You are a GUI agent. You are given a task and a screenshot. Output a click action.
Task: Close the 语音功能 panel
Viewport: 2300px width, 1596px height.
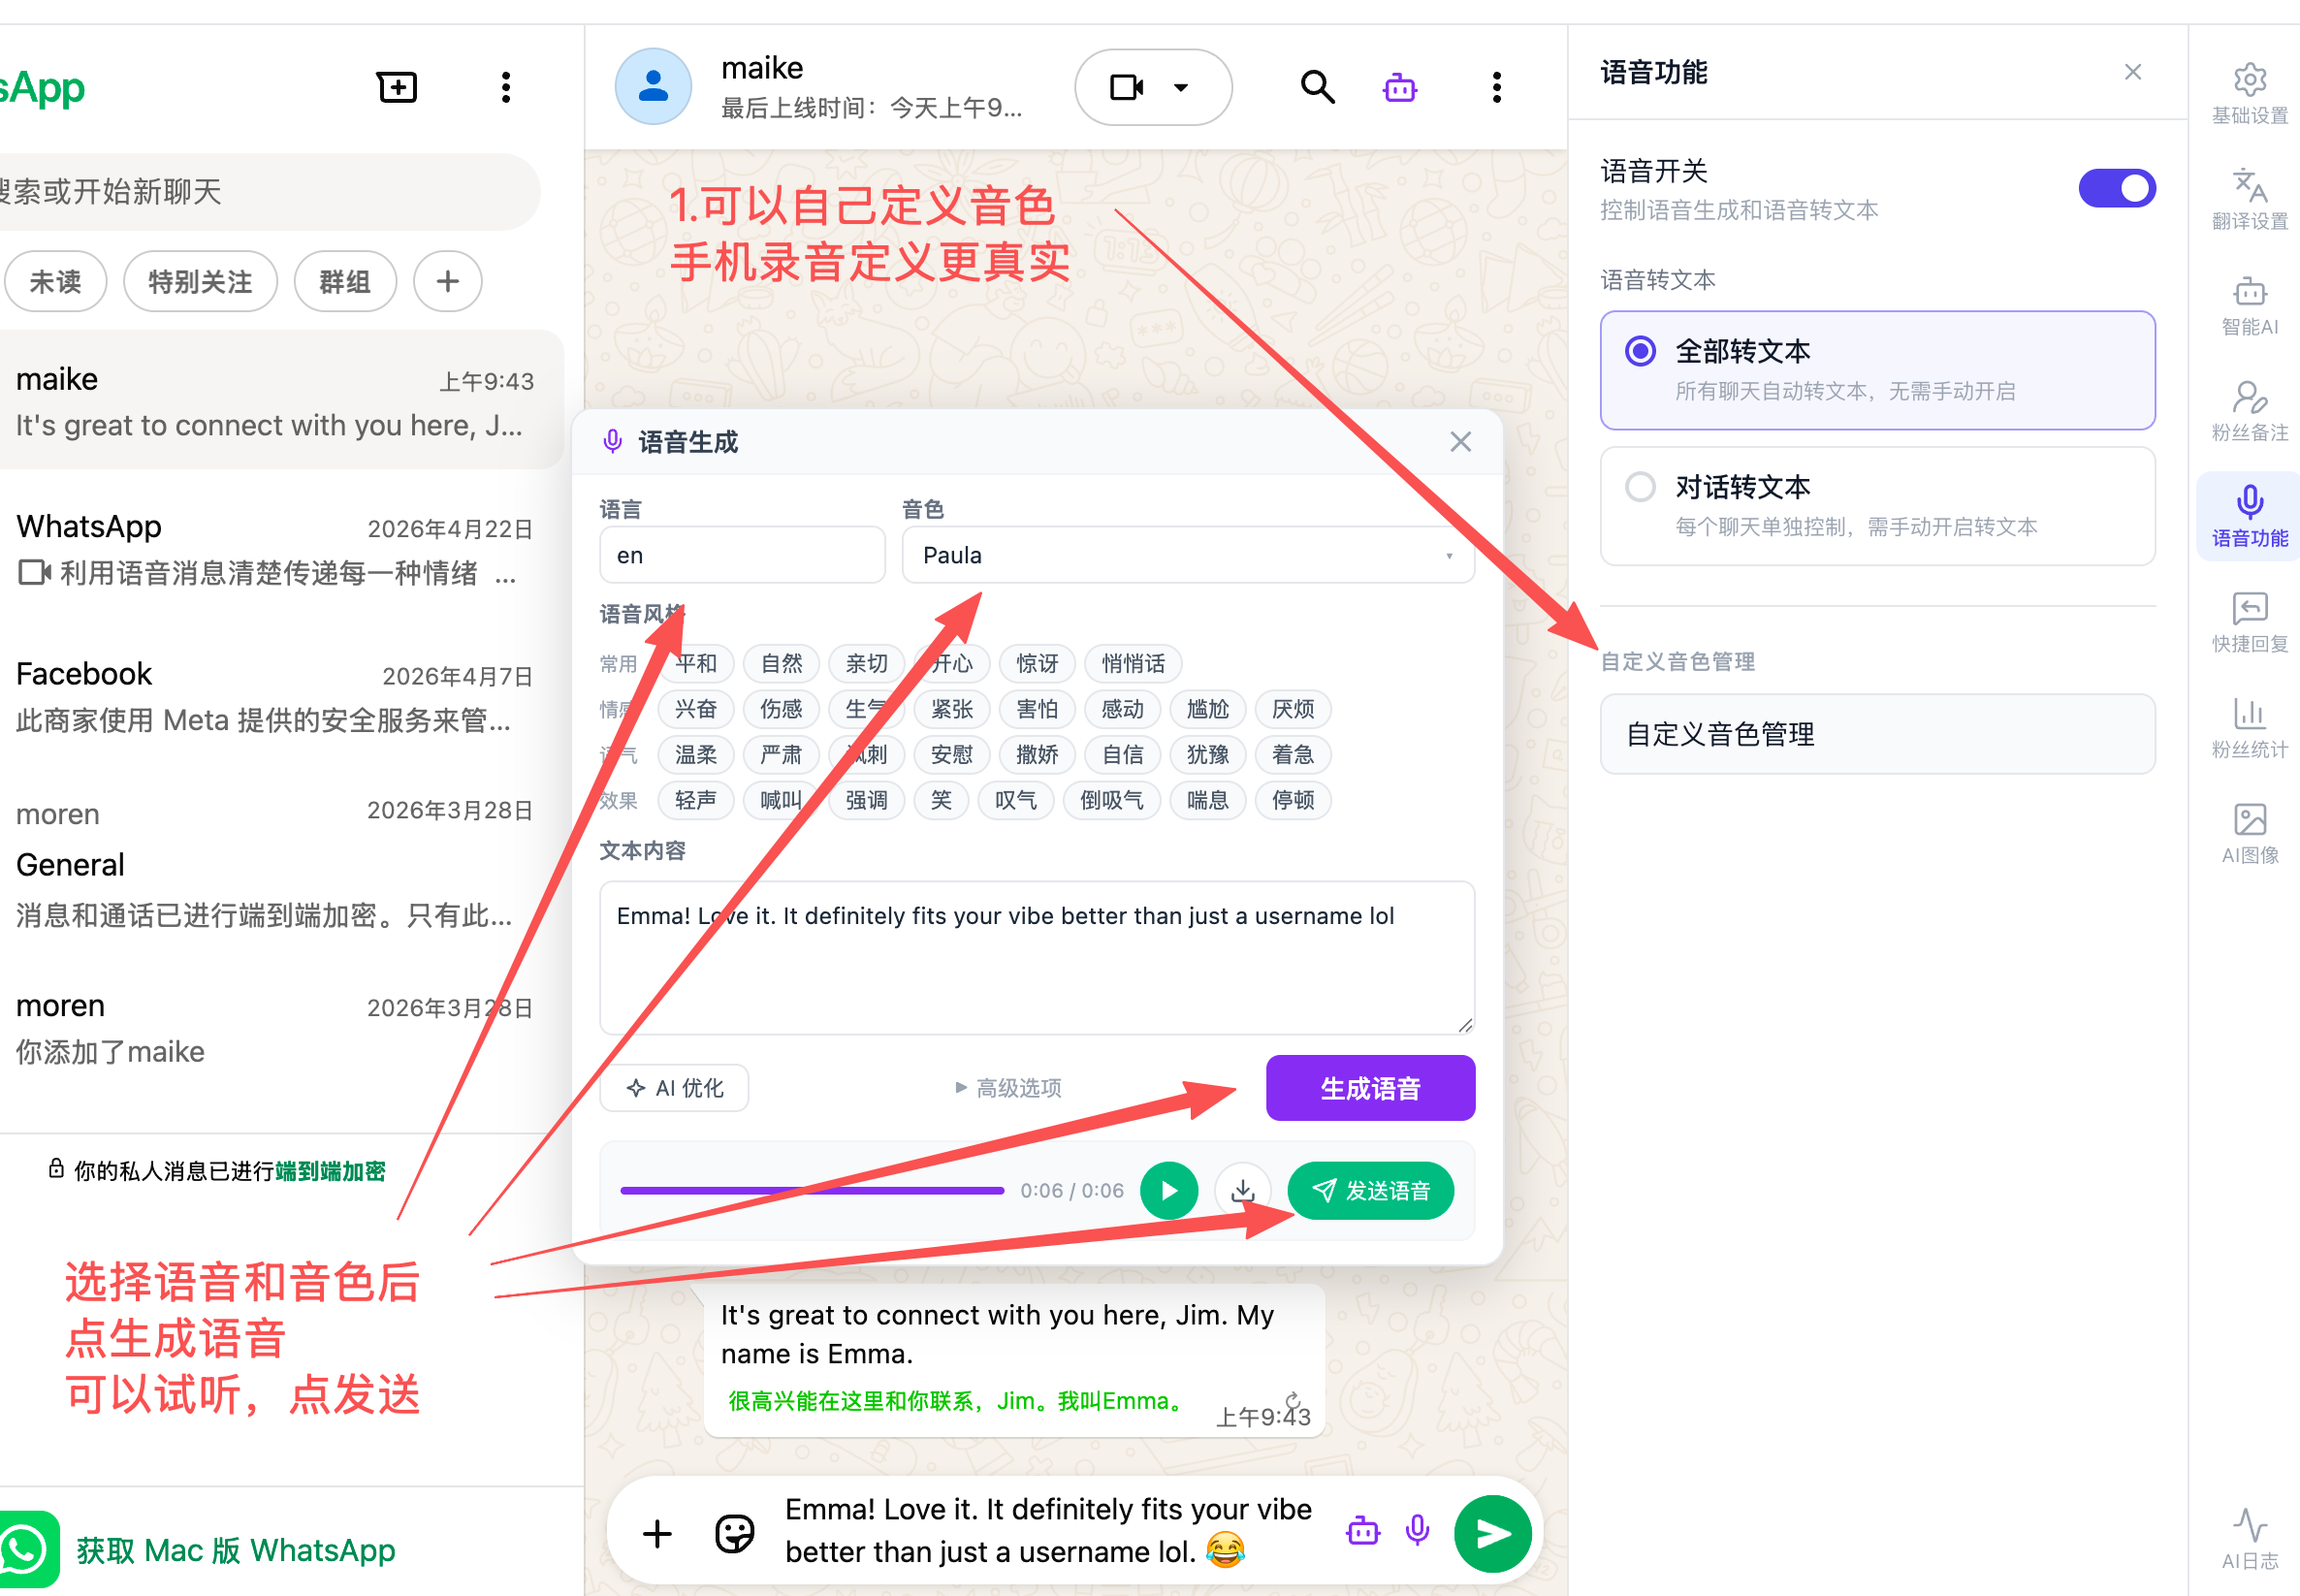tap(2133, 72)
